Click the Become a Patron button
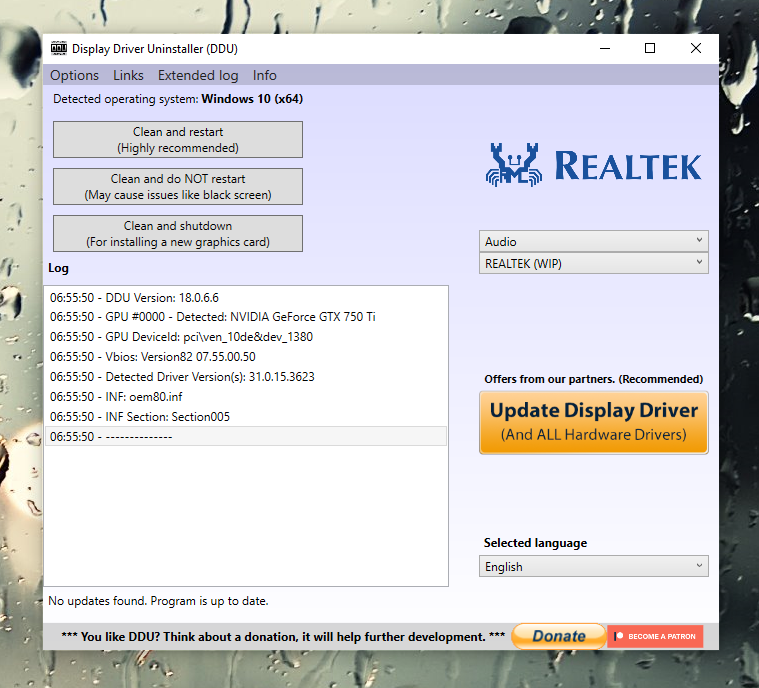759x688 pixels. pyautogui.click(x=655, y=636)
